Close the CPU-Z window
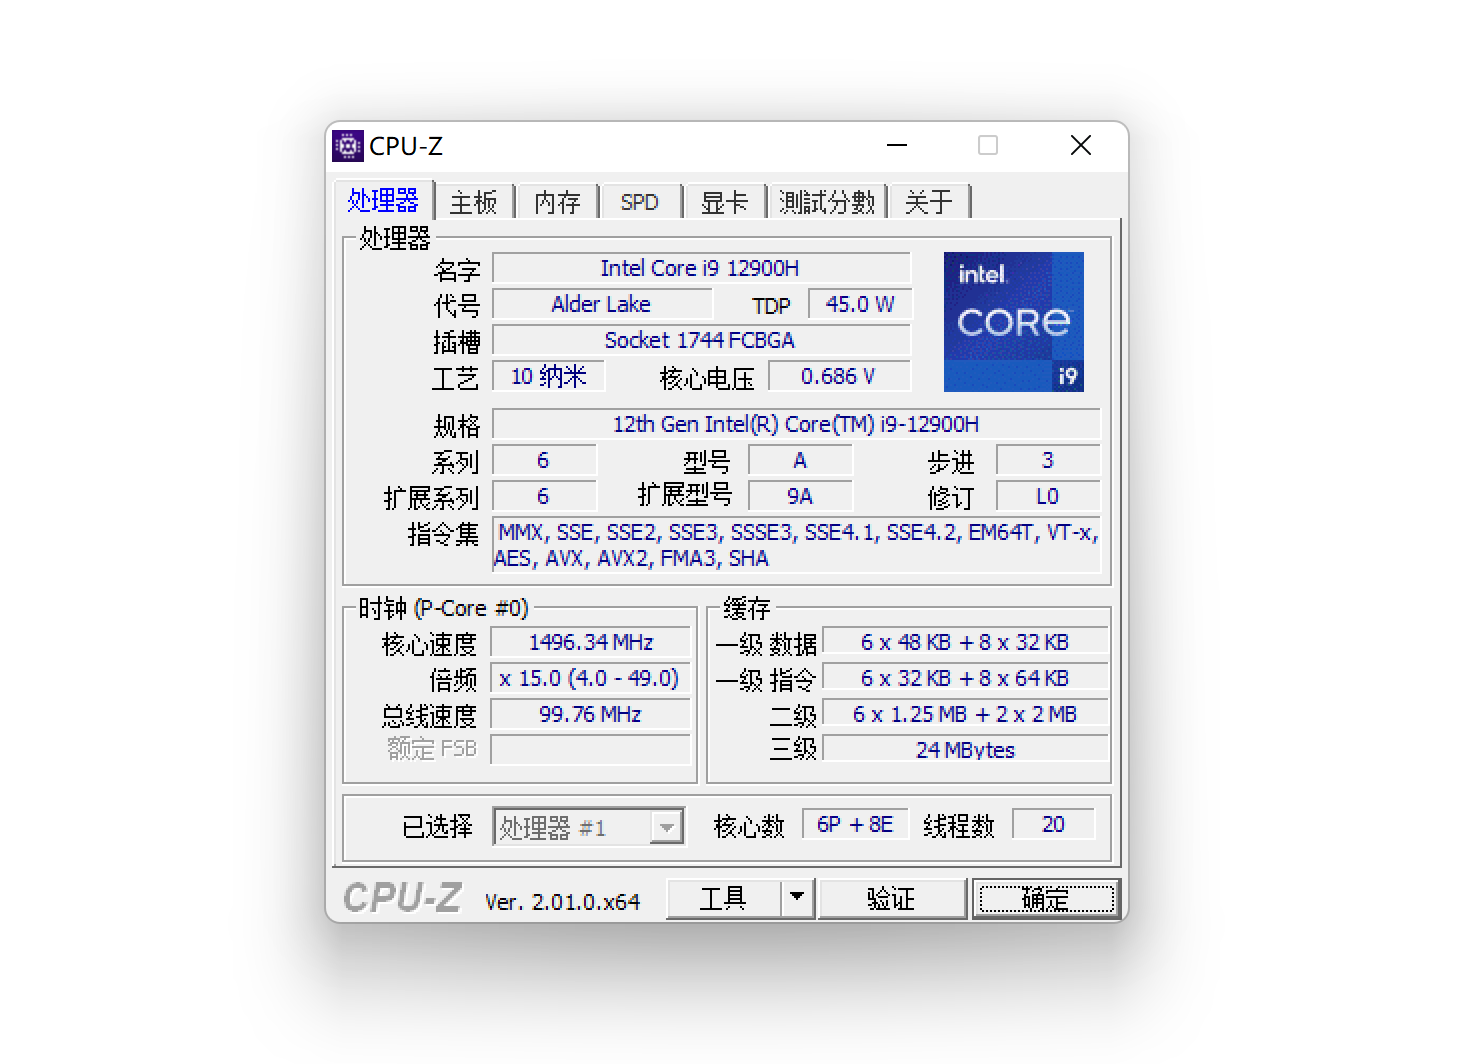 1081,146
